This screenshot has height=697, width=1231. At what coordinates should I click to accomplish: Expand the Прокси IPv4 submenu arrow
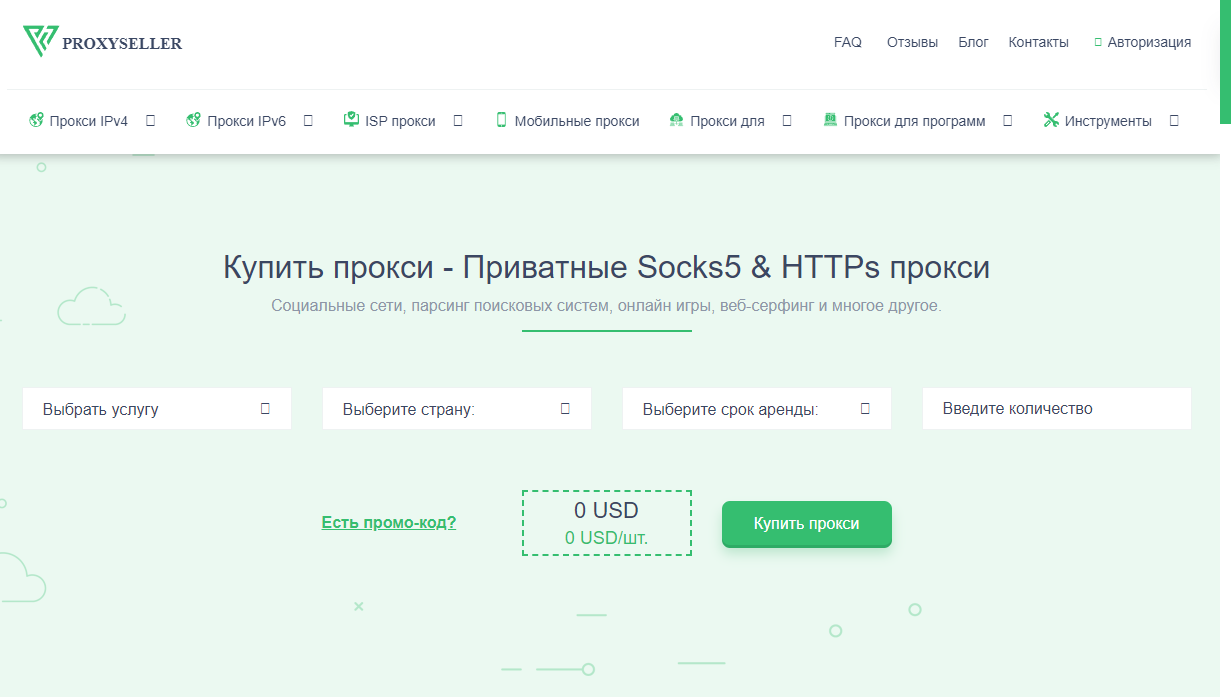(151, 120)
